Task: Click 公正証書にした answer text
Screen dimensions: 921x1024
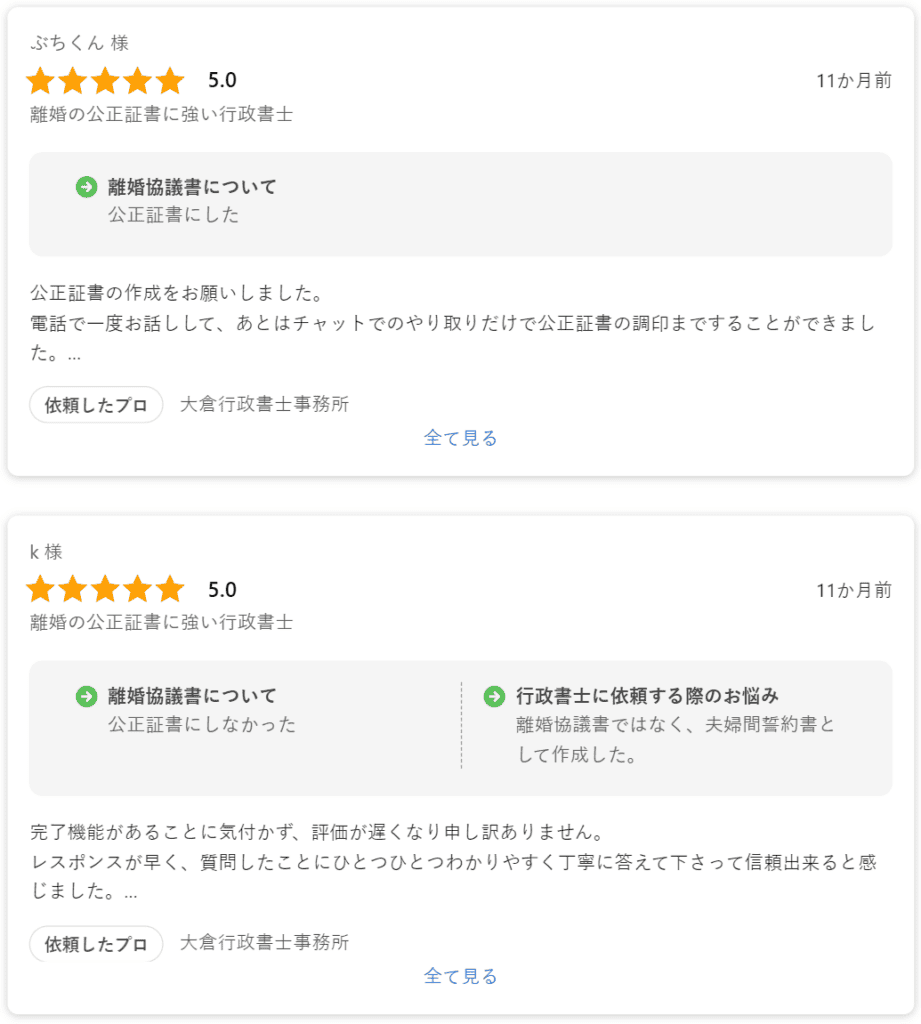Action: point(174,215)
